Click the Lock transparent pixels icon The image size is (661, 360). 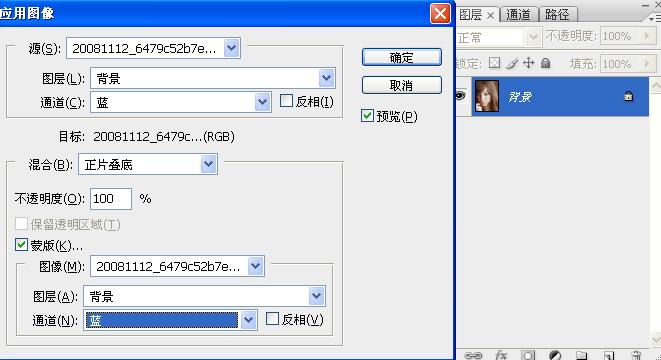coord(494,63)
